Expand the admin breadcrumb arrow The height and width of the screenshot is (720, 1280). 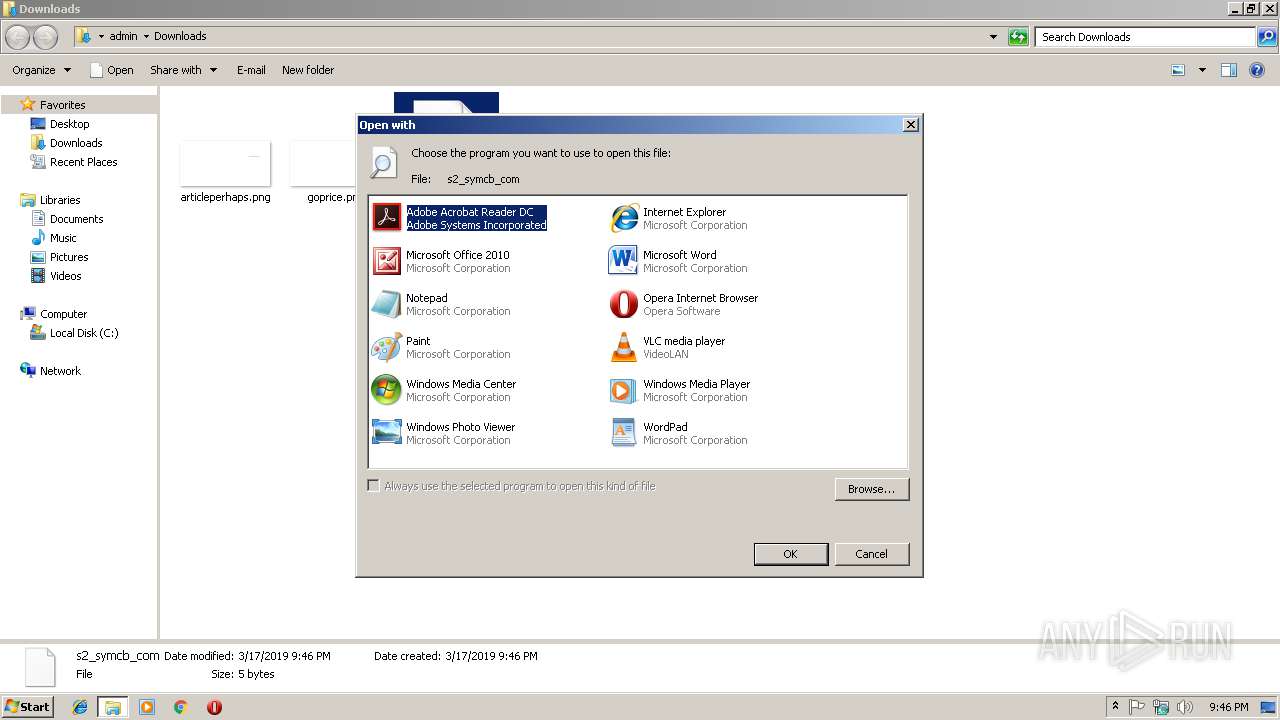(146, 36)
